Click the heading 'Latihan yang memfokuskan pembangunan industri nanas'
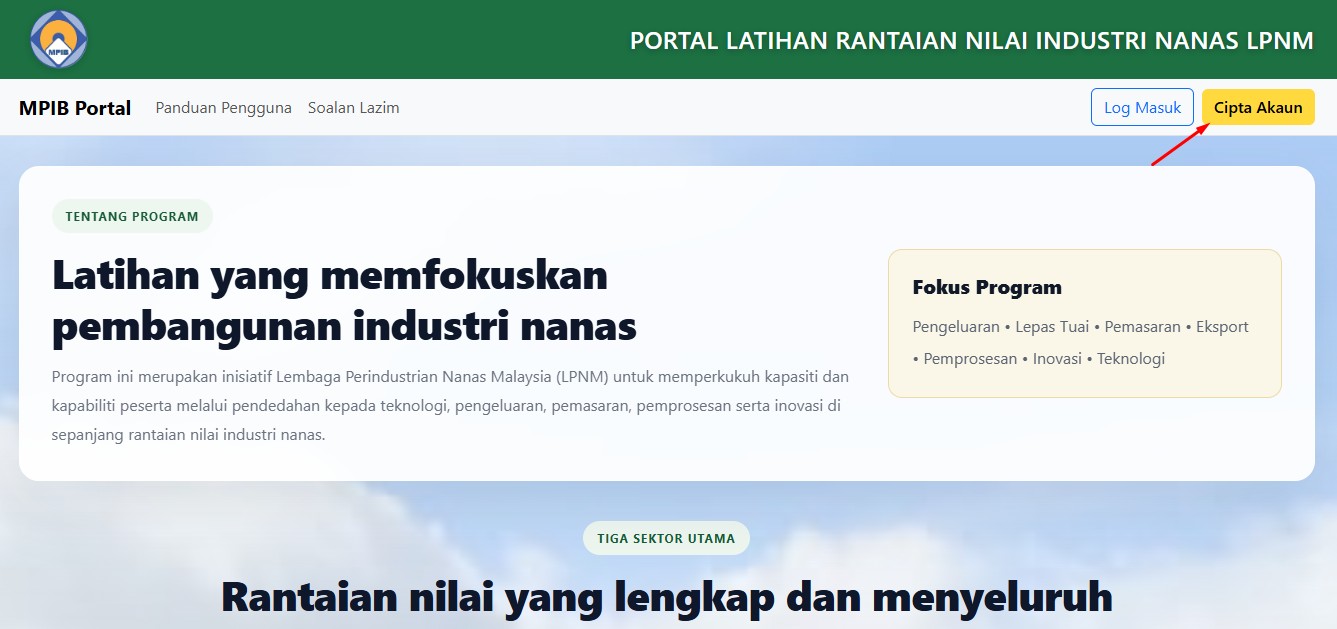Image resolution: width=1337 pixels, height=629 pixels. tap(345, 300)
